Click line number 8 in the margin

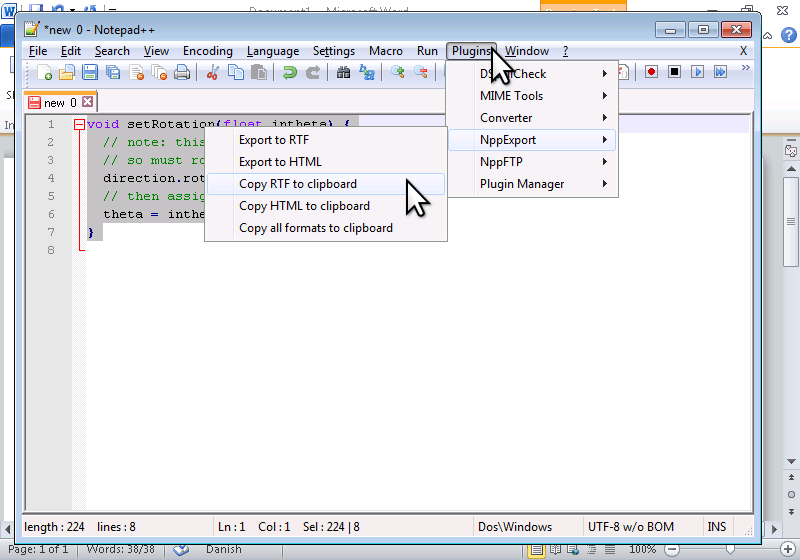(x=51, y=250)
